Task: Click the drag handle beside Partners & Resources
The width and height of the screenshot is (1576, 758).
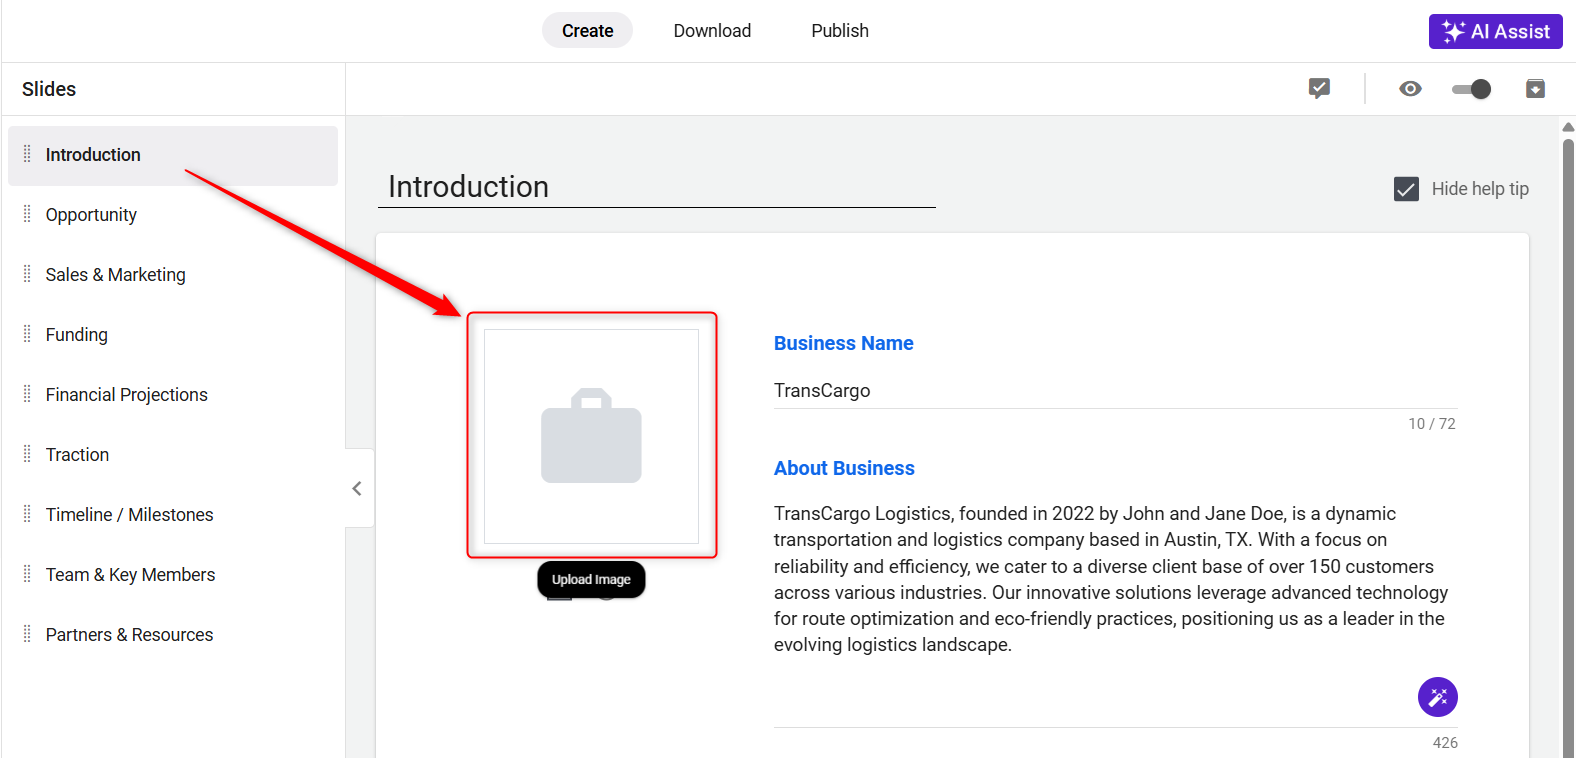Action: (x=27, y=634)
